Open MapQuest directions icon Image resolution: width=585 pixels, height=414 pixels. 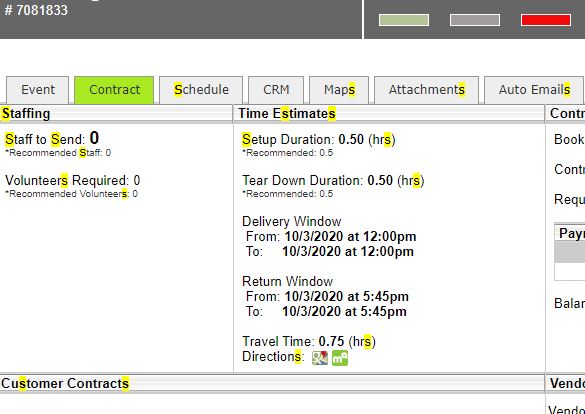pyautogui.click(x=340, y=358)
